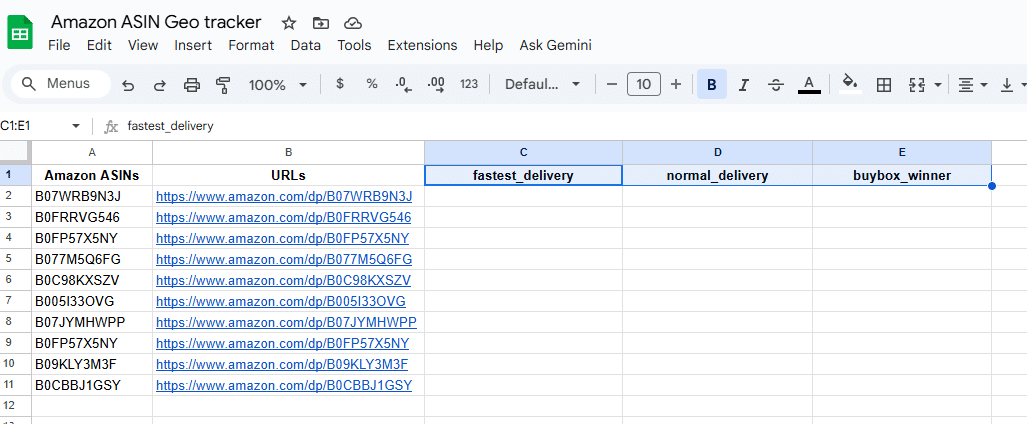Click the move to folder icon
The image size is (1027, 424).
(320, 22)
